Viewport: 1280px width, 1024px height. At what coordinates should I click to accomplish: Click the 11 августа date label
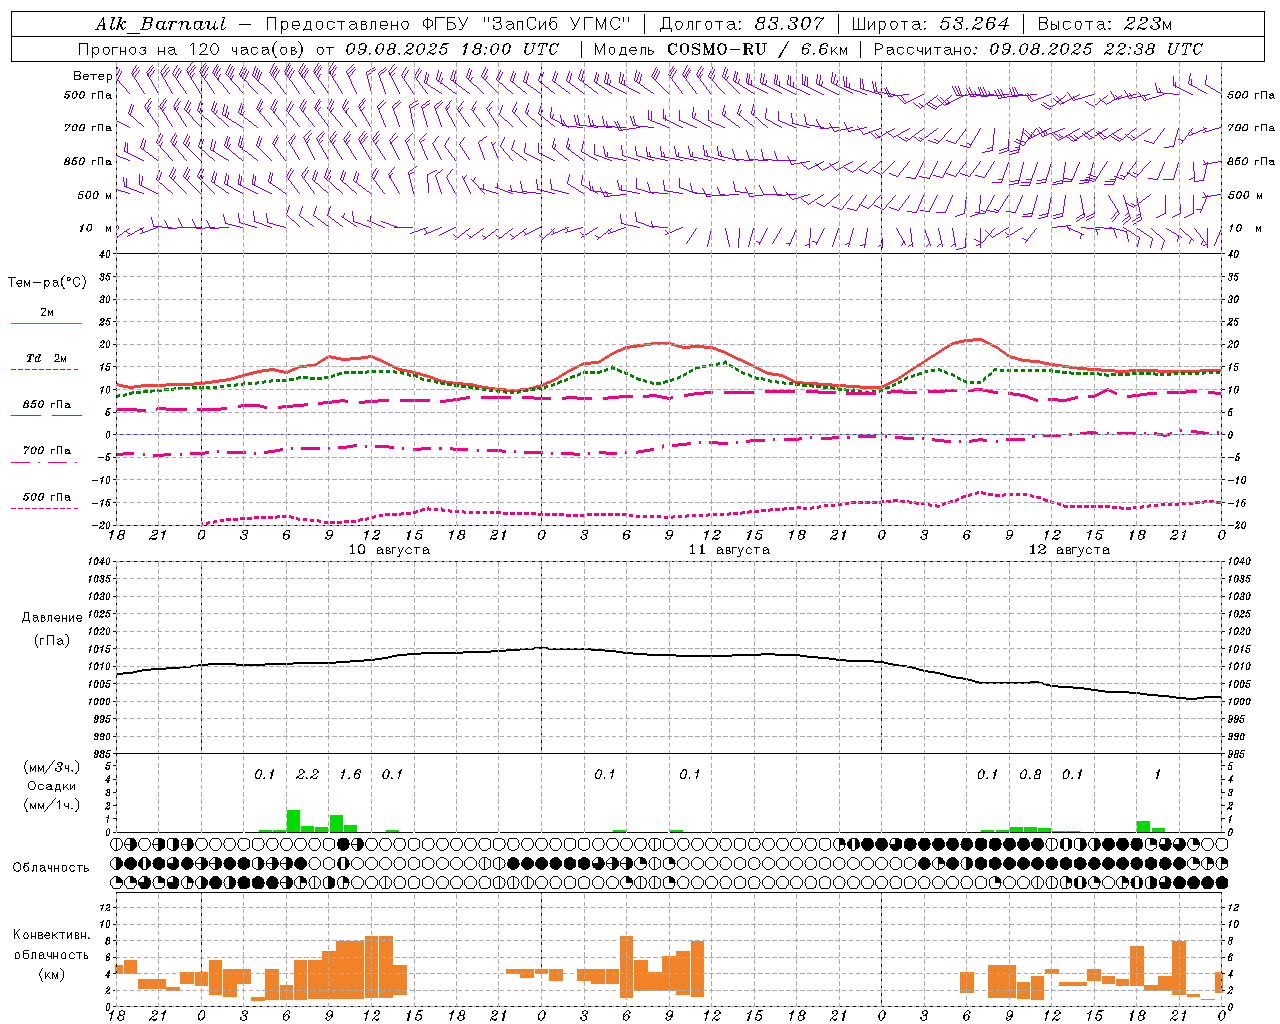pos(729,550)
